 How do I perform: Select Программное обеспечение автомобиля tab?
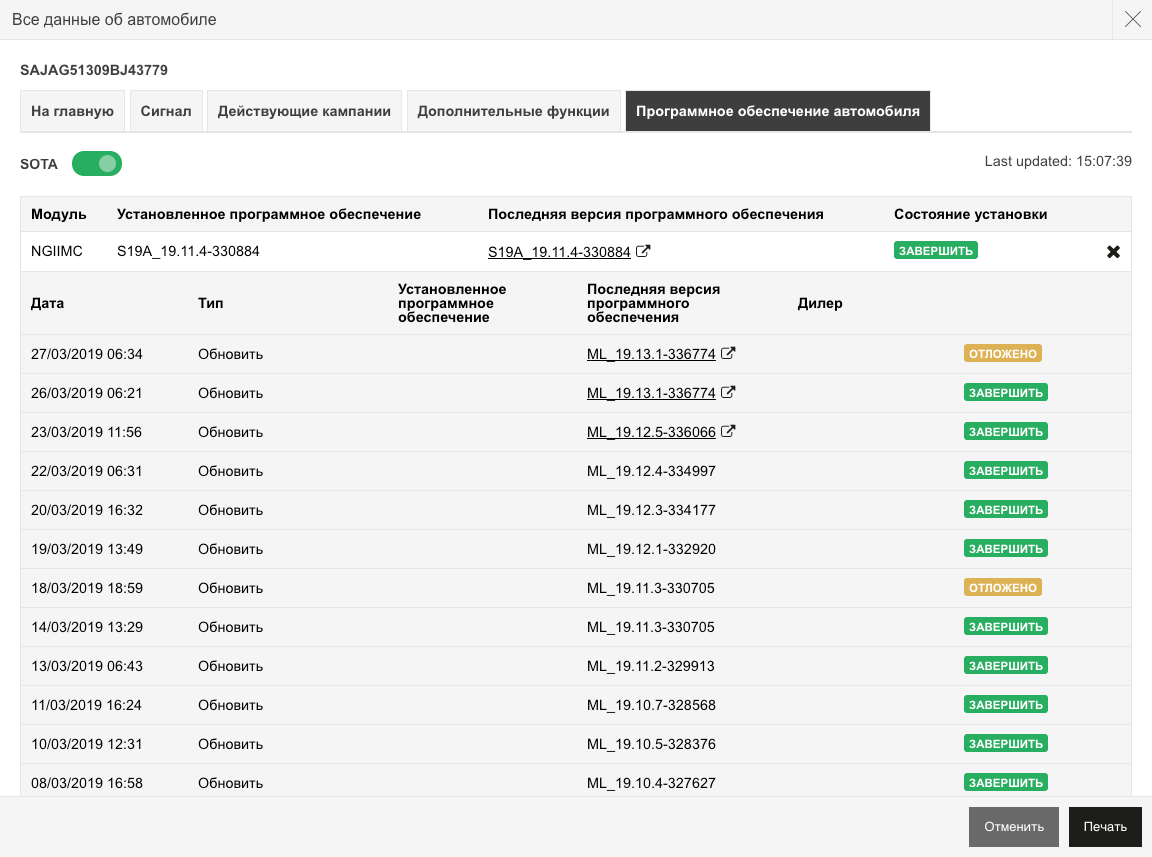click(778, 111)
